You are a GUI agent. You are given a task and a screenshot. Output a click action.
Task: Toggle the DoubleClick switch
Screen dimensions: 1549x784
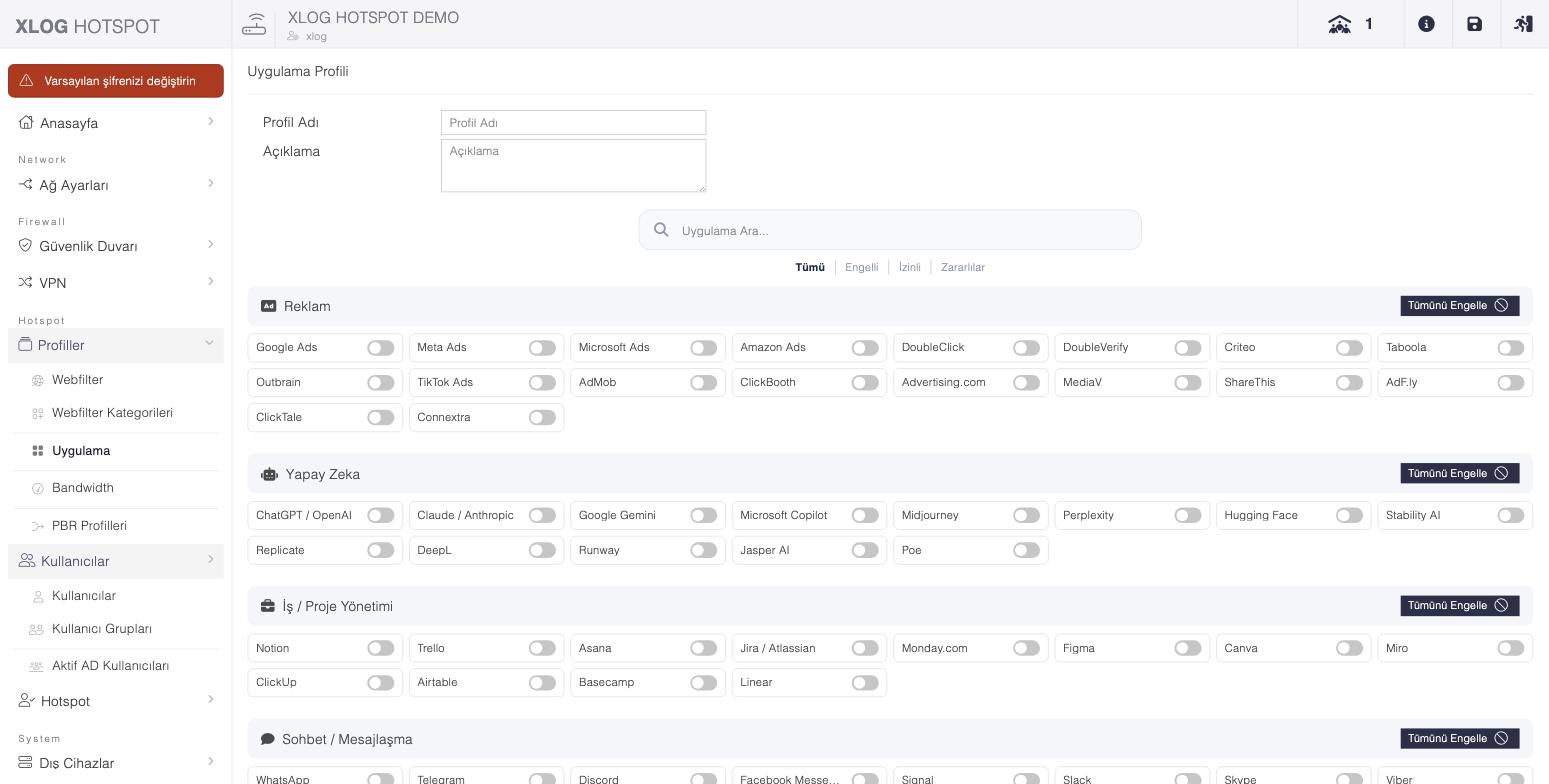[x=1026, y=348]
